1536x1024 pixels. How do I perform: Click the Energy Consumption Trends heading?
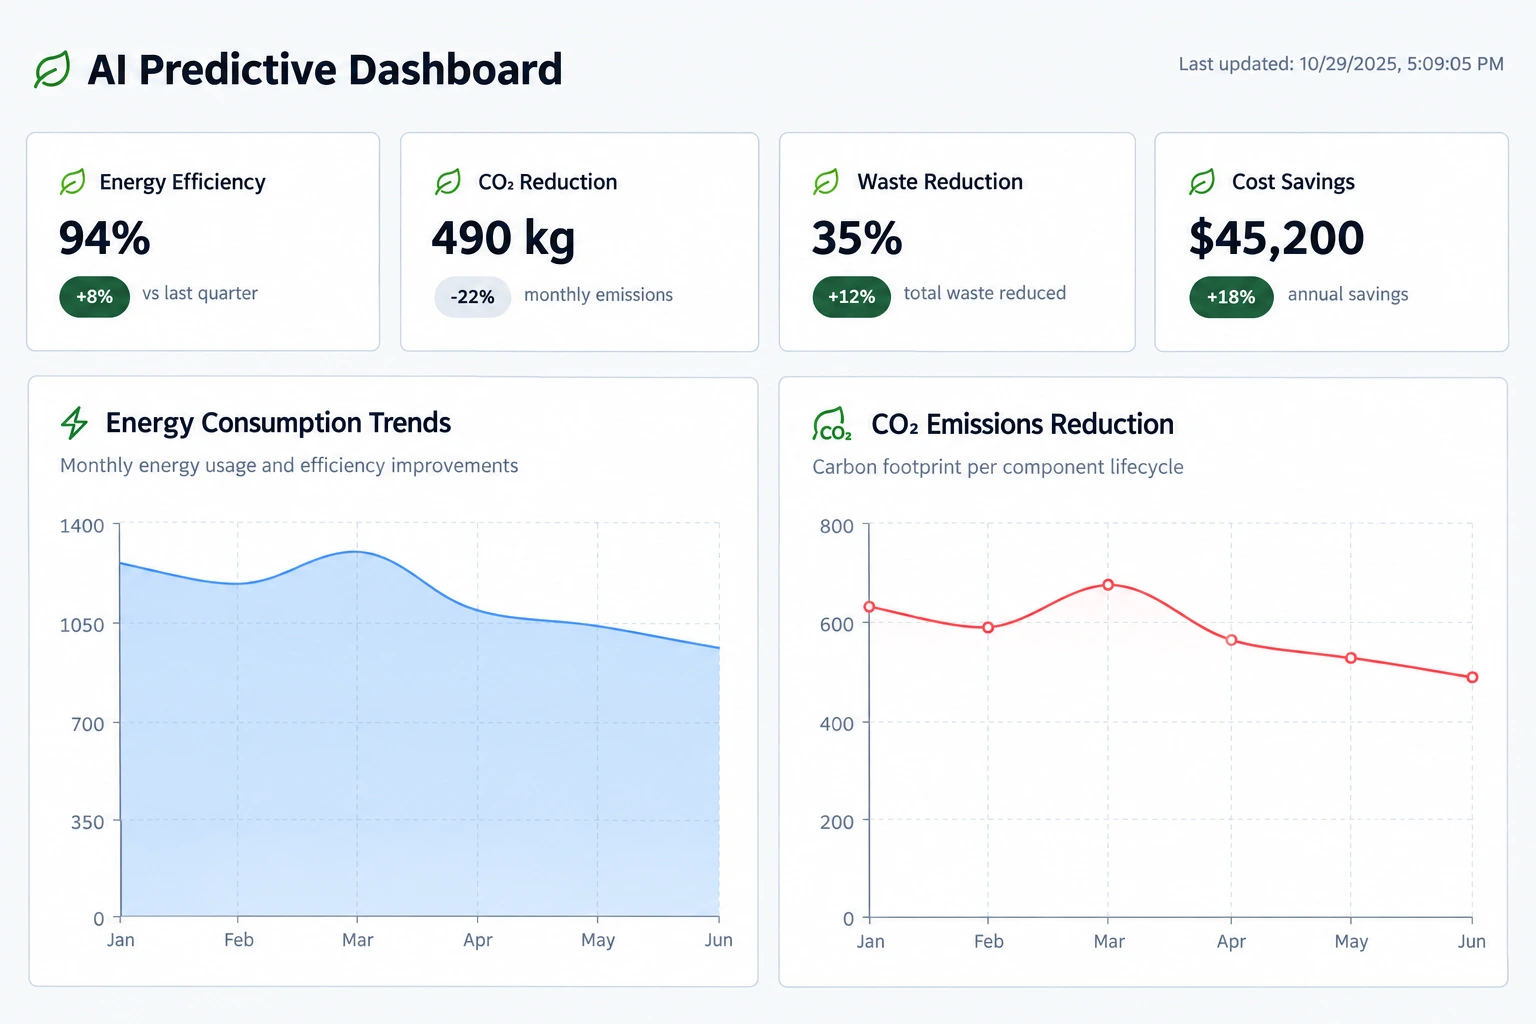pos(278,423)
